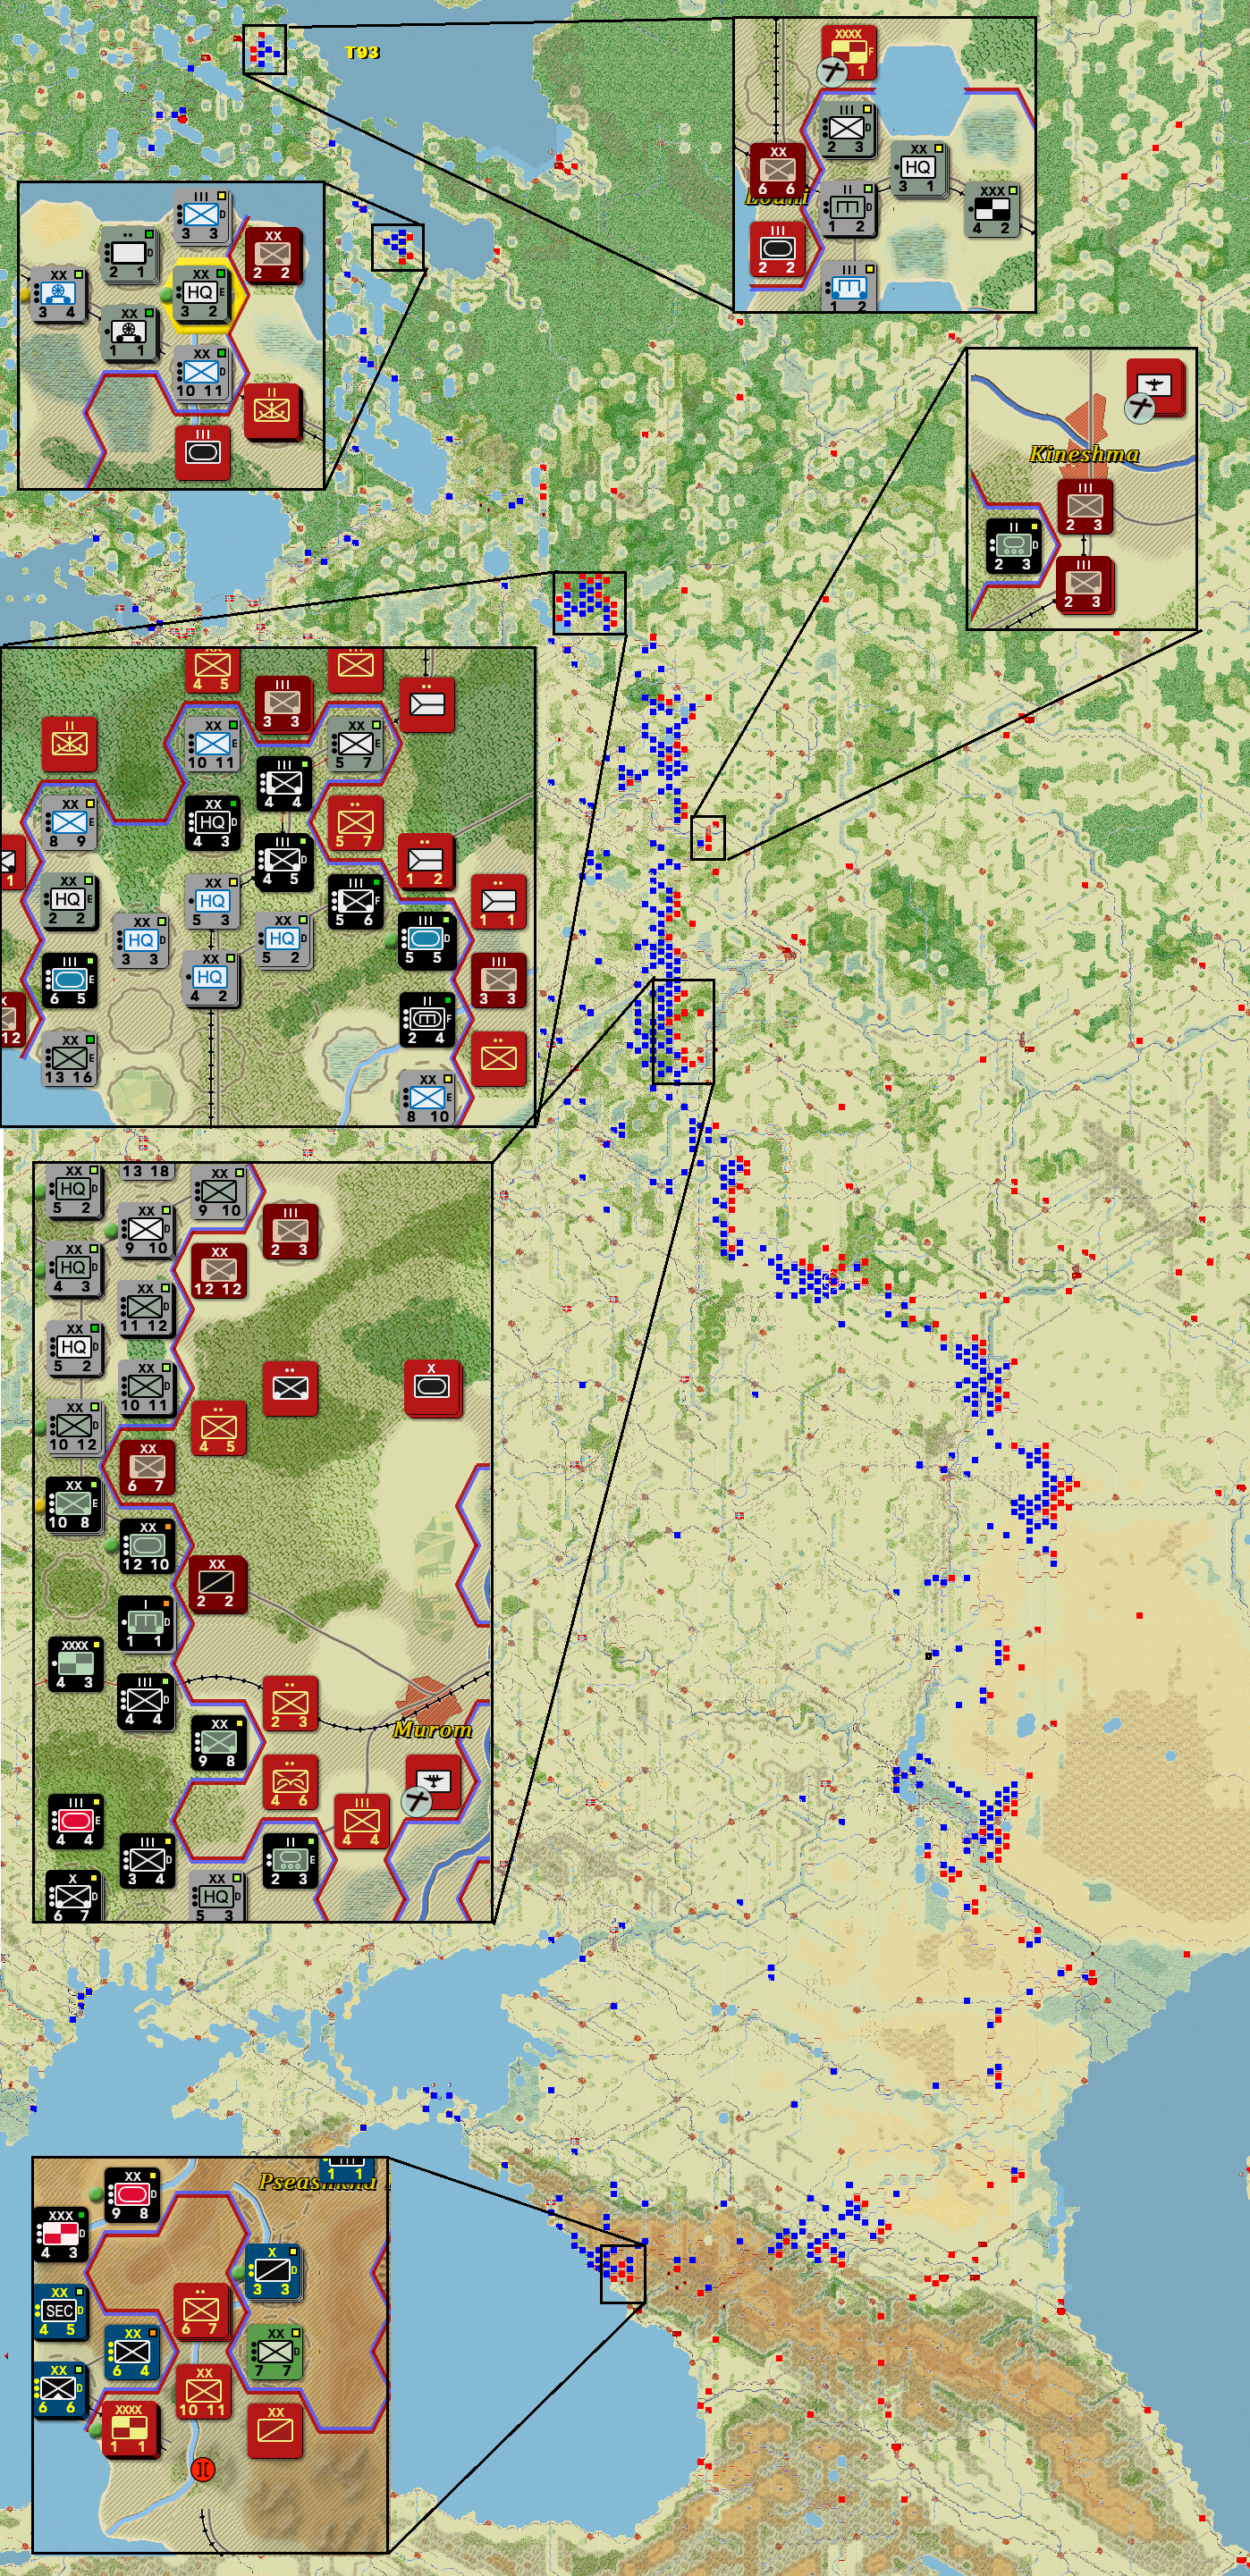Select the yellow-highlighted HQ 3-2 counter
The width and height of the screenshot is (1250, 2576).
(x=201, y=292)
